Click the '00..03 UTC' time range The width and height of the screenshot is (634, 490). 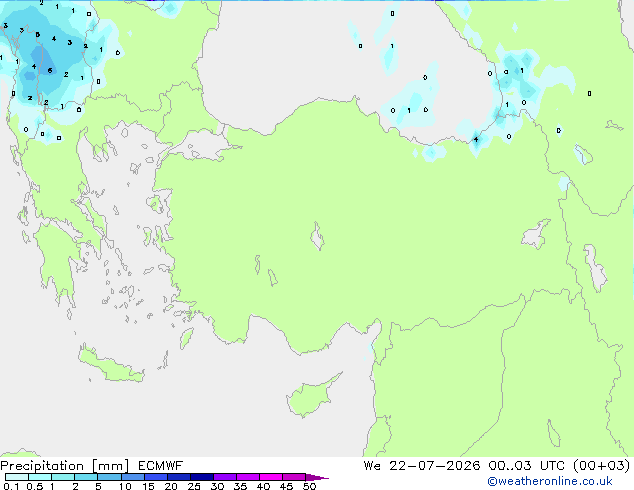click(526, 466)
